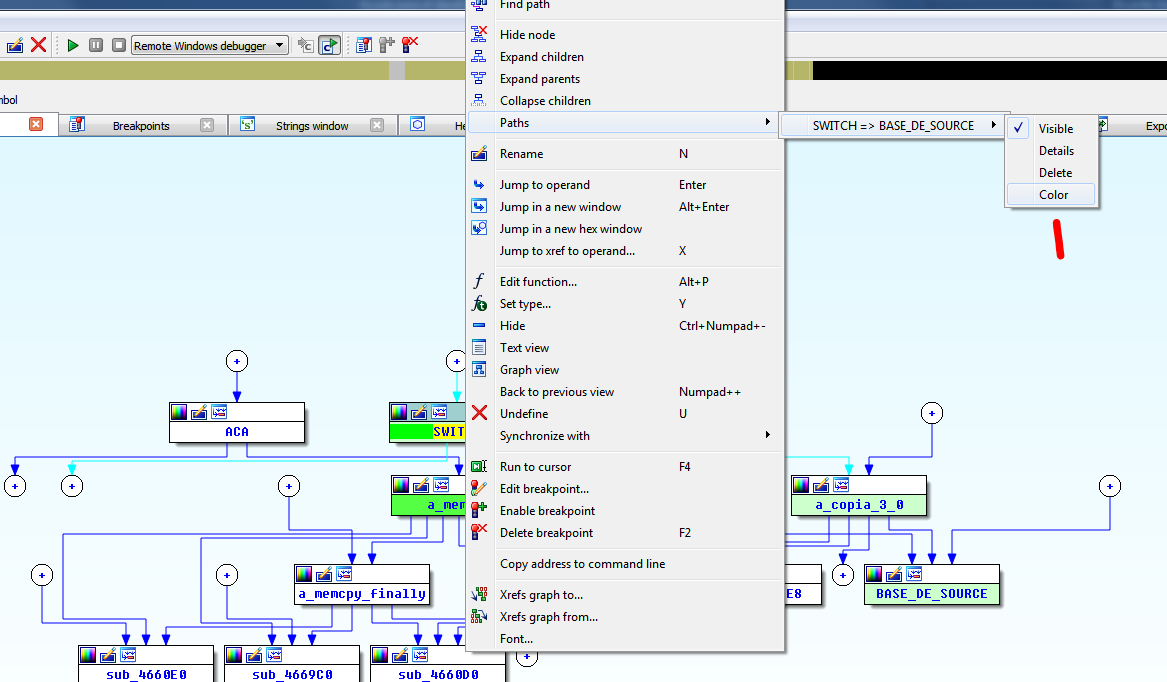Open SWITCH => BASE_DE_SOURCE submenu item
The width and height of the screenshot is (1167, 682).
(893, 125)
